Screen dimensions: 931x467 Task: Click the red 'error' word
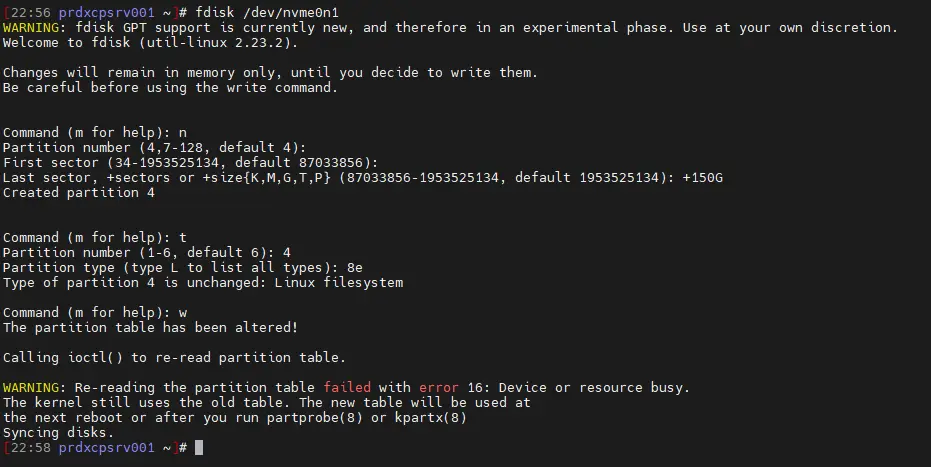pos(439,388)
